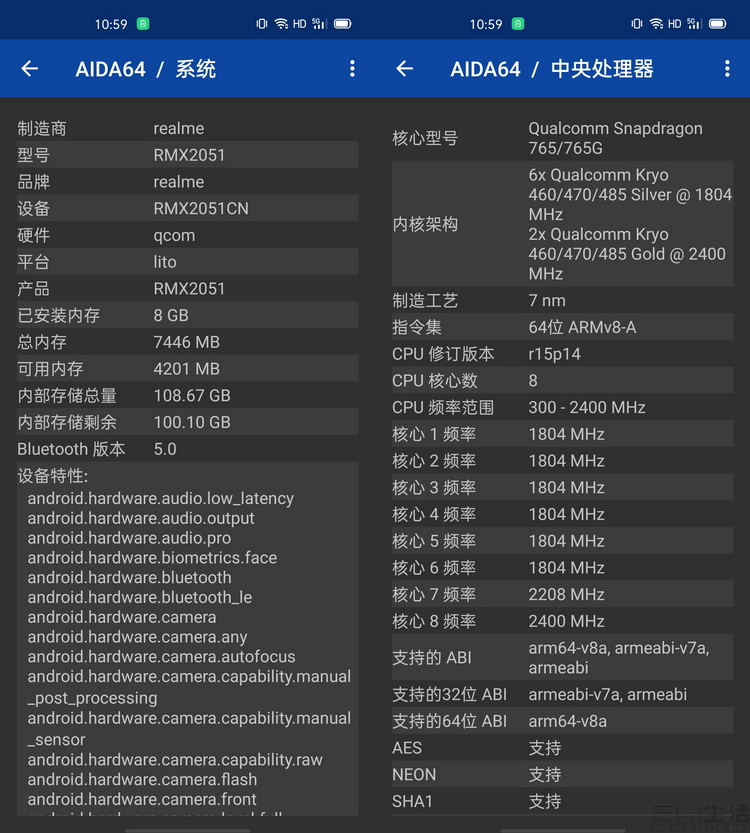750x833 pixels.
Task: Select the NEON 支持 row
Action: click(x=562, y=775)
